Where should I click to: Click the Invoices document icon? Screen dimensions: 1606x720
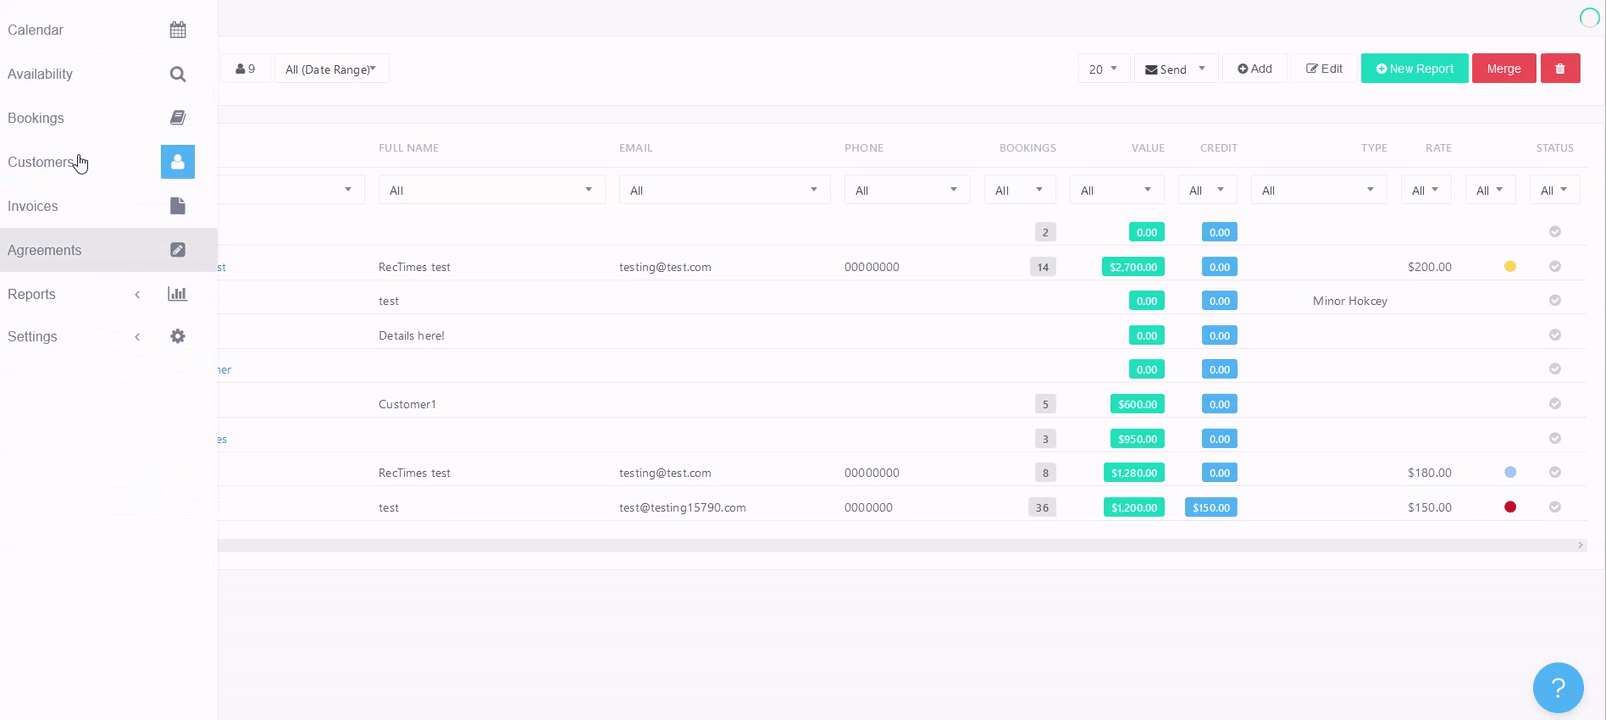[x=178, y=206]
